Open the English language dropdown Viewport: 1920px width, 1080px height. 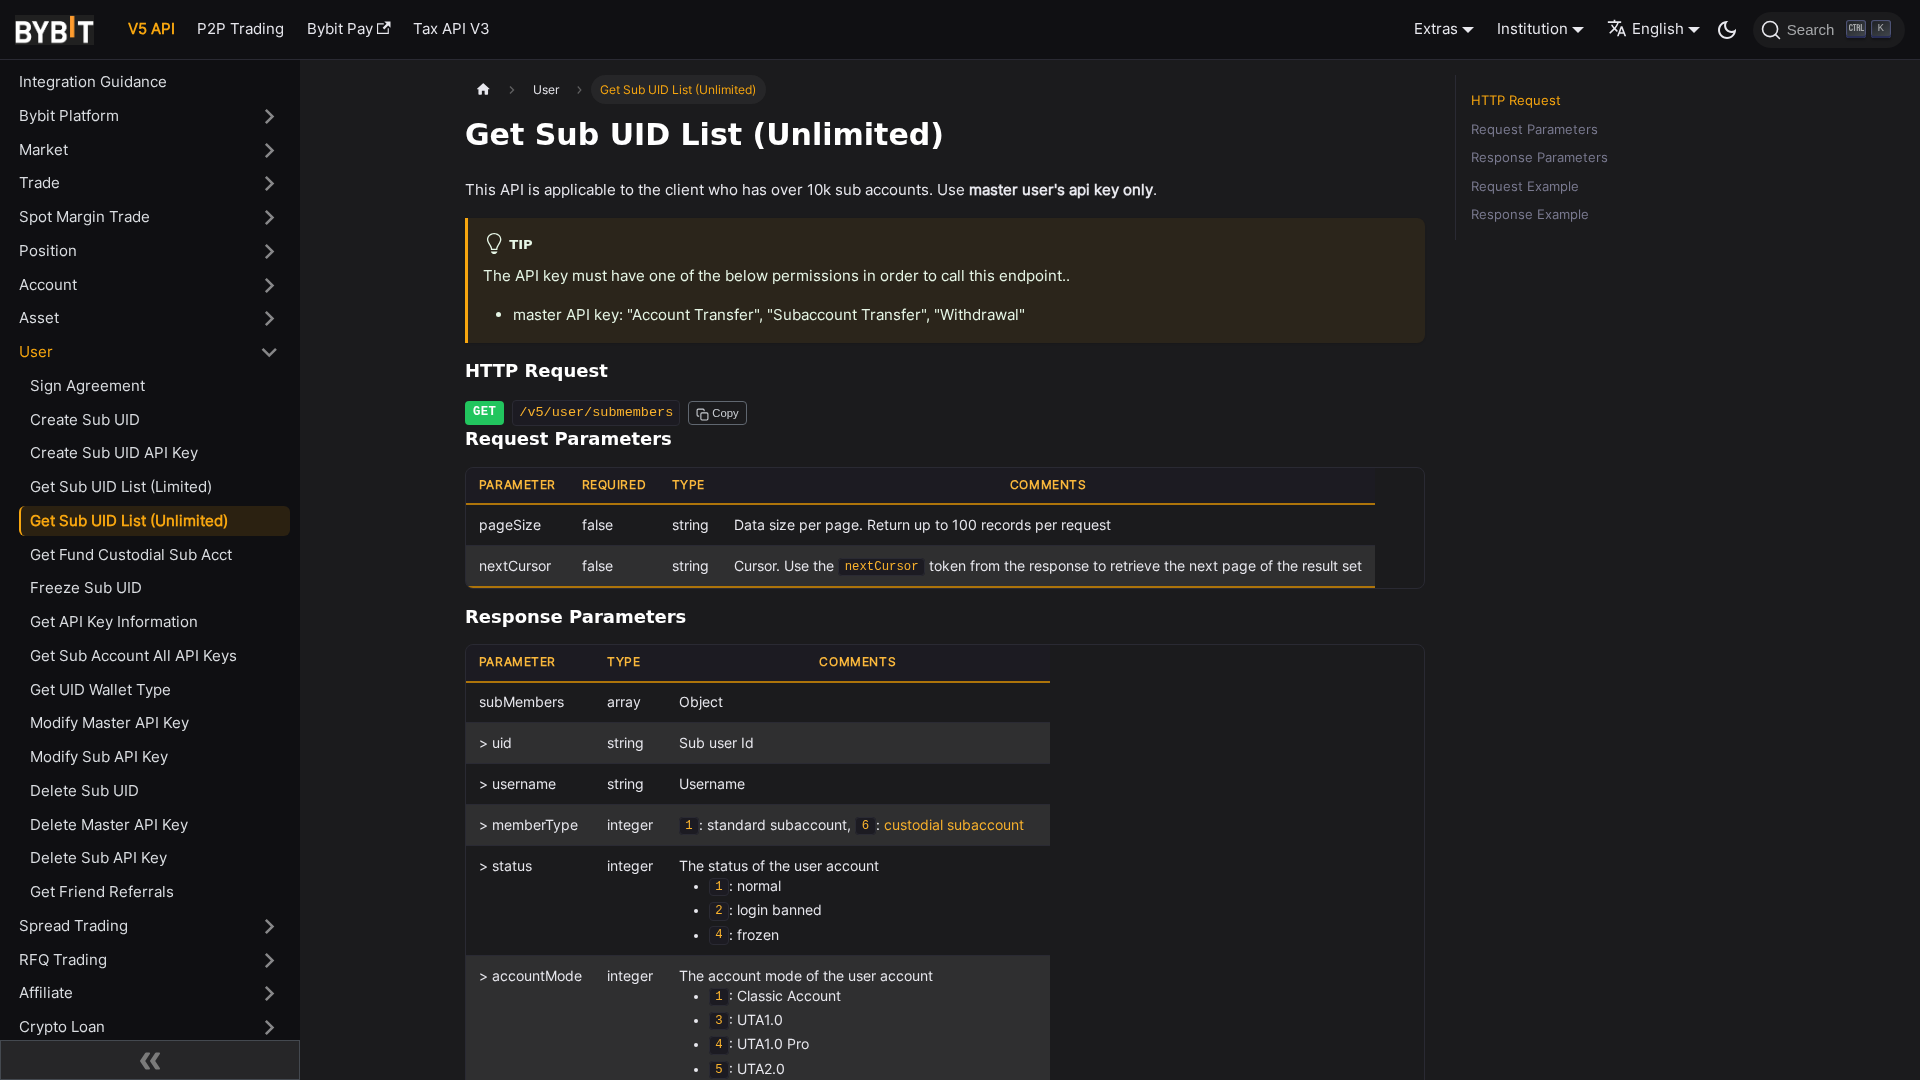click(1654, 29)
